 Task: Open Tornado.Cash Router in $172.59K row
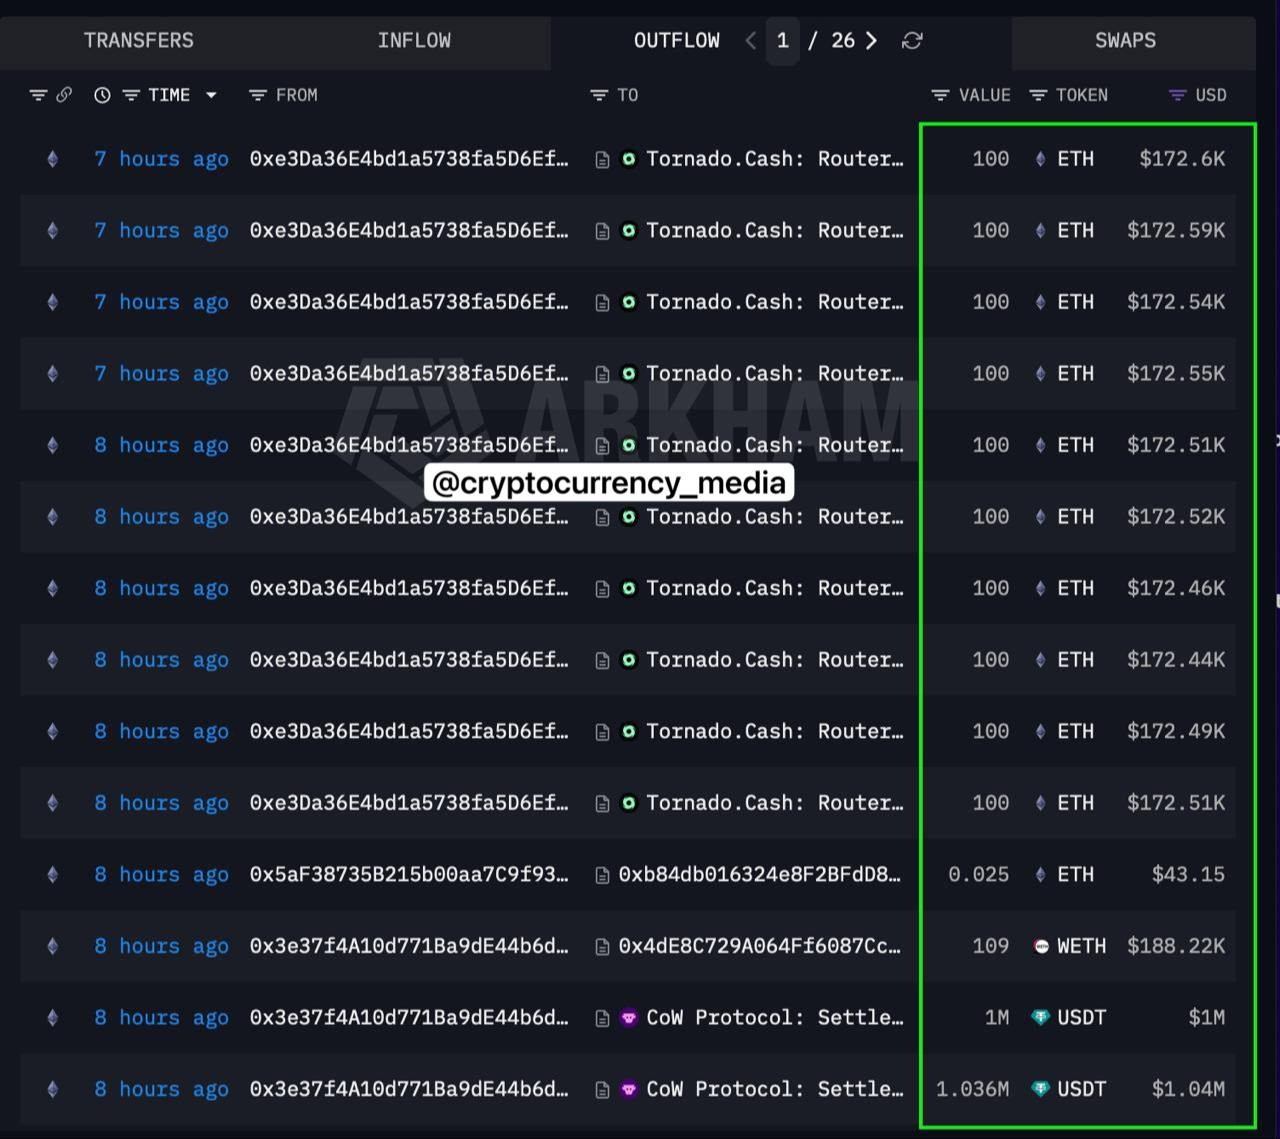point(774,231)
